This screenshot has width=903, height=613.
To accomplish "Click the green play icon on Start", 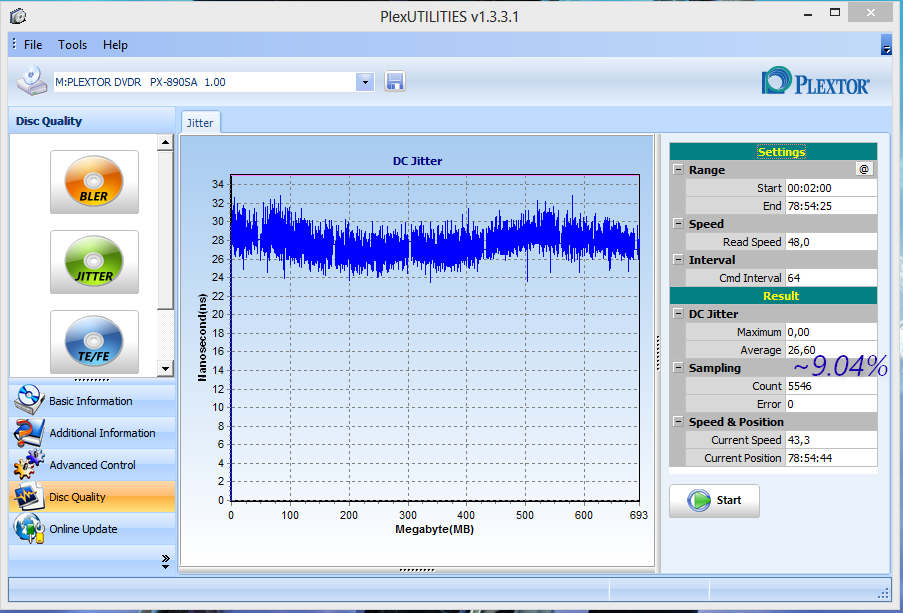I will pos(699,500).
